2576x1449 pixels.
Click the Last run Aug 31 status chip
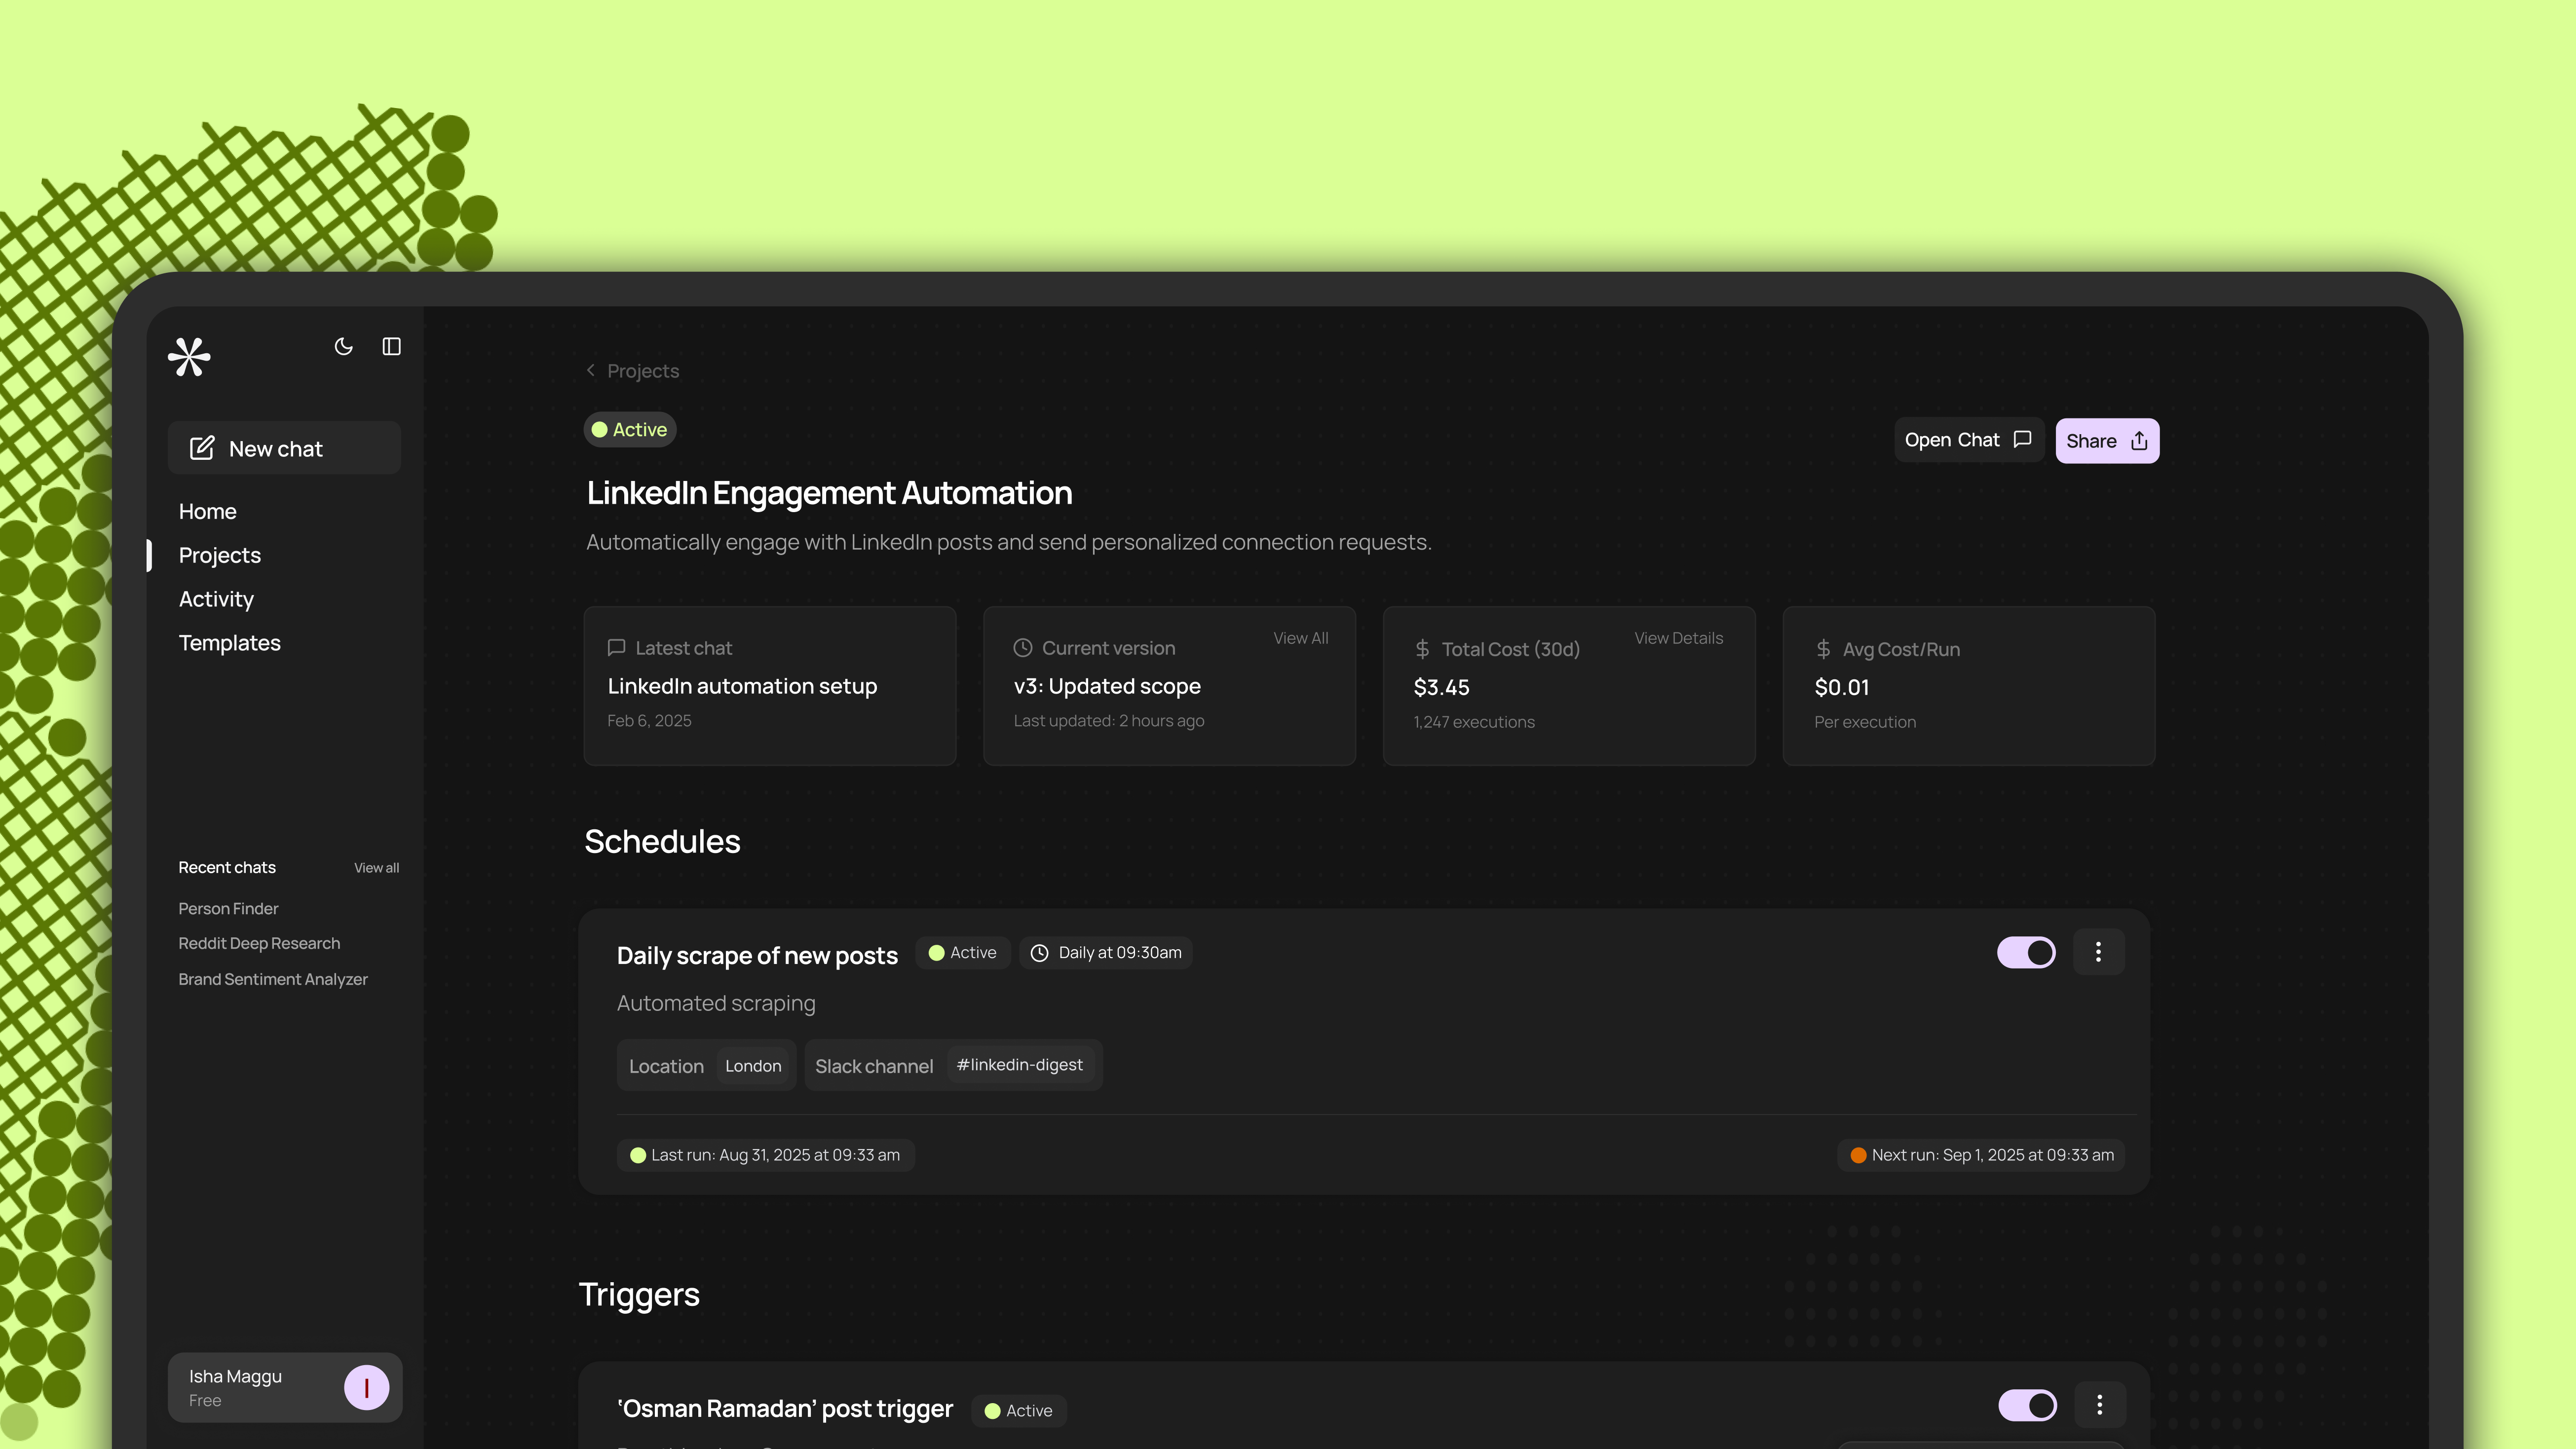[x=765, y=1155]
